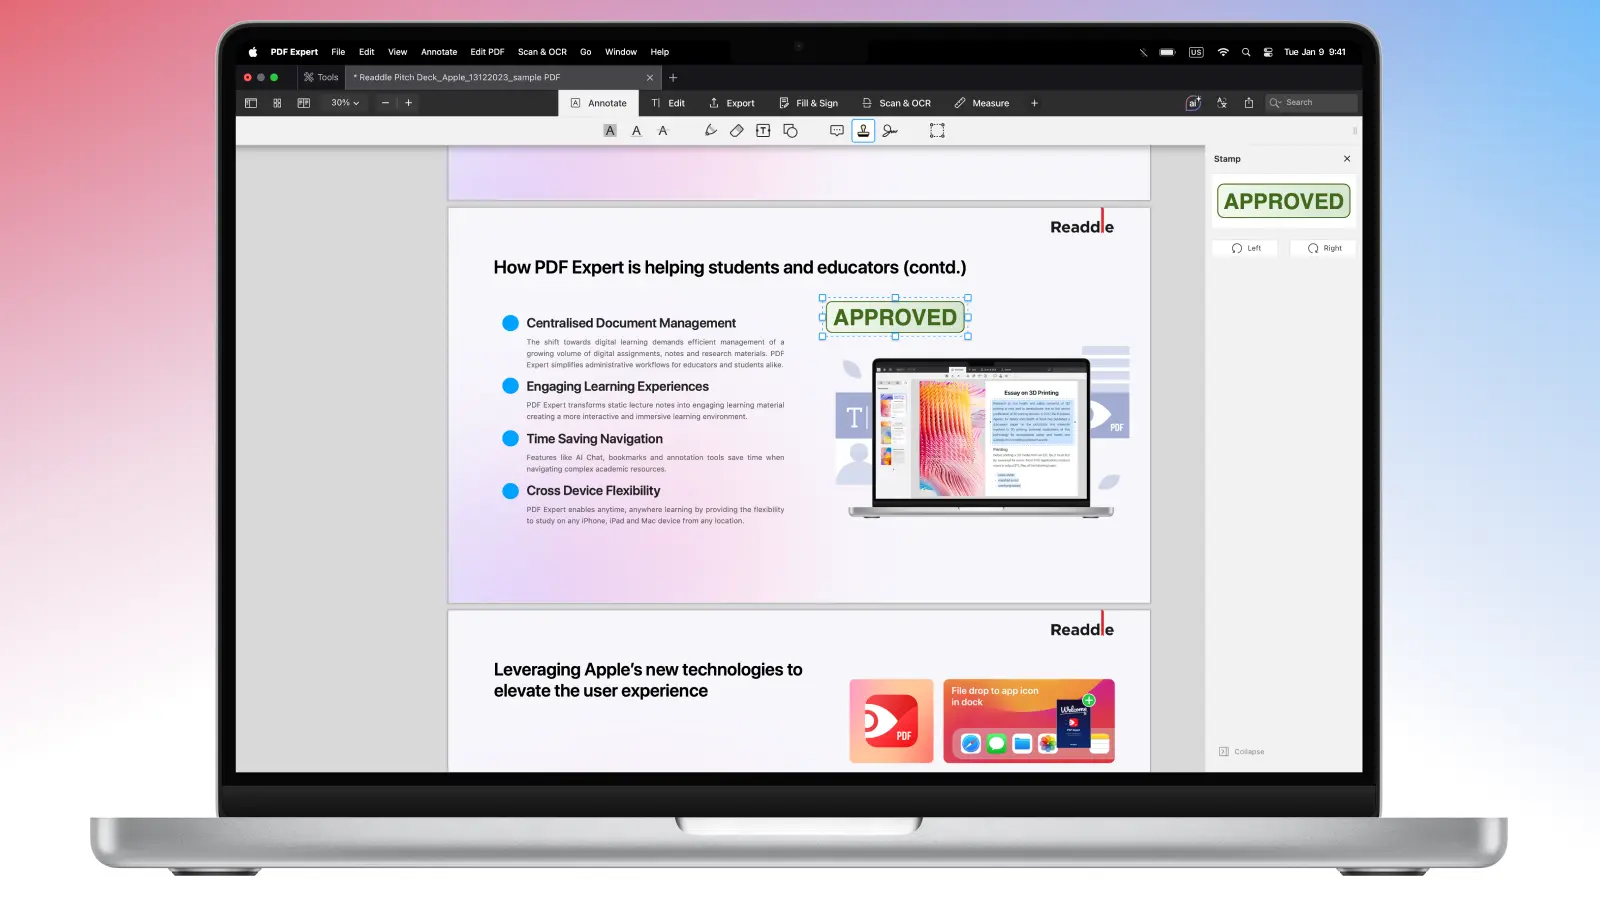
Task: Switch to the Fill & Sign tab
Action: click(808, 103)
